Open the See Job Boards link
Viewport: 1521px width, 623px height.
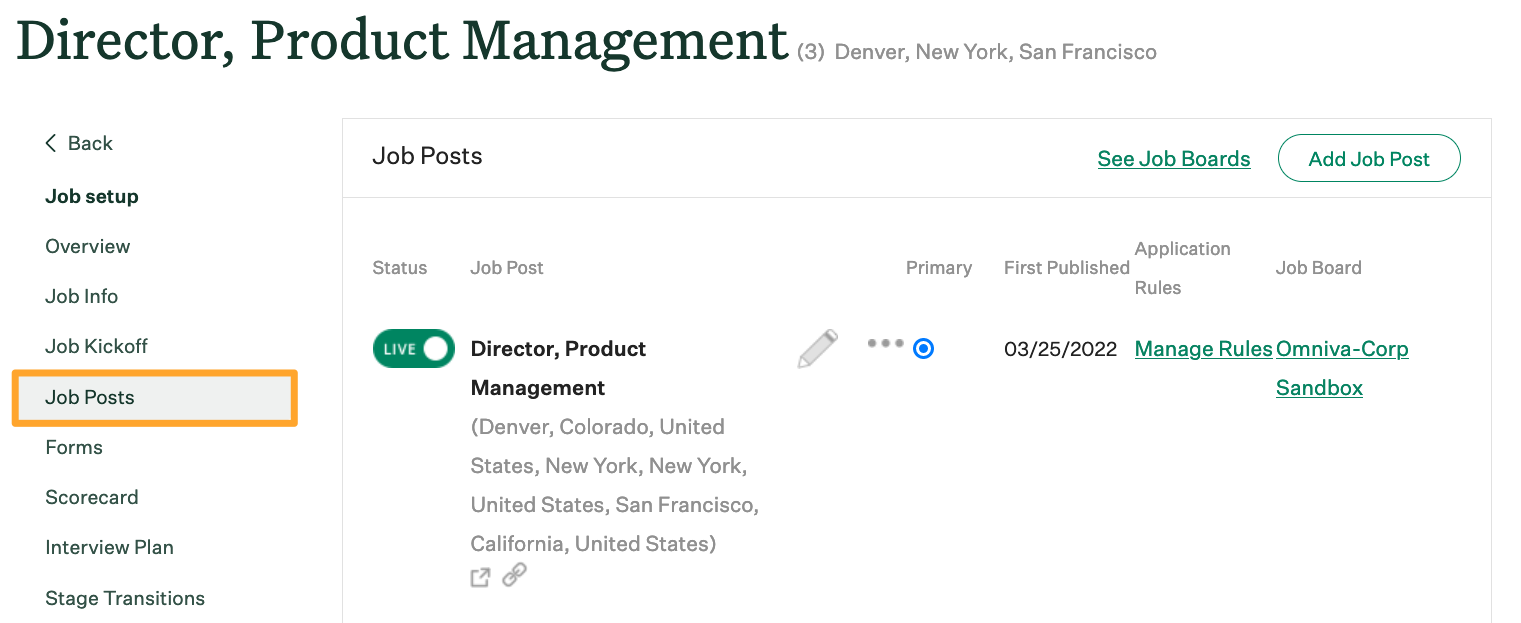[x=1174, y=158]
